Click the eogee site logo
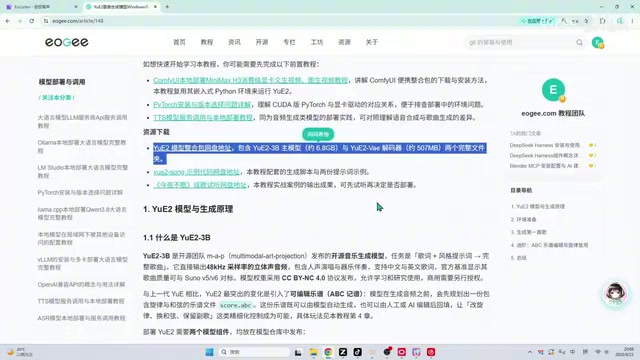640x360 pixels. [x=67, y=42]
